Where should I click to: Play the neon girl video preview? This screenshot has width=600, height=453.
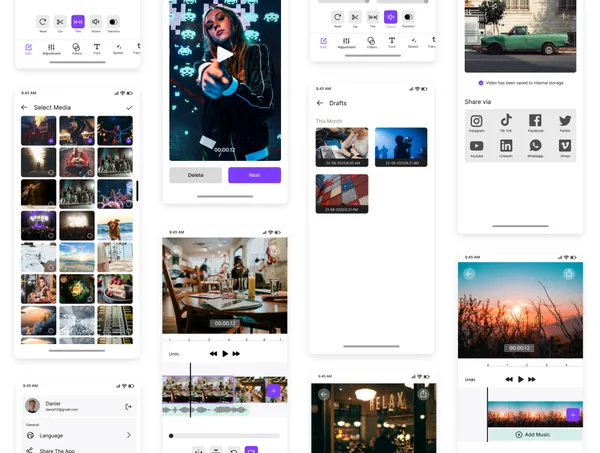(225, 54)
